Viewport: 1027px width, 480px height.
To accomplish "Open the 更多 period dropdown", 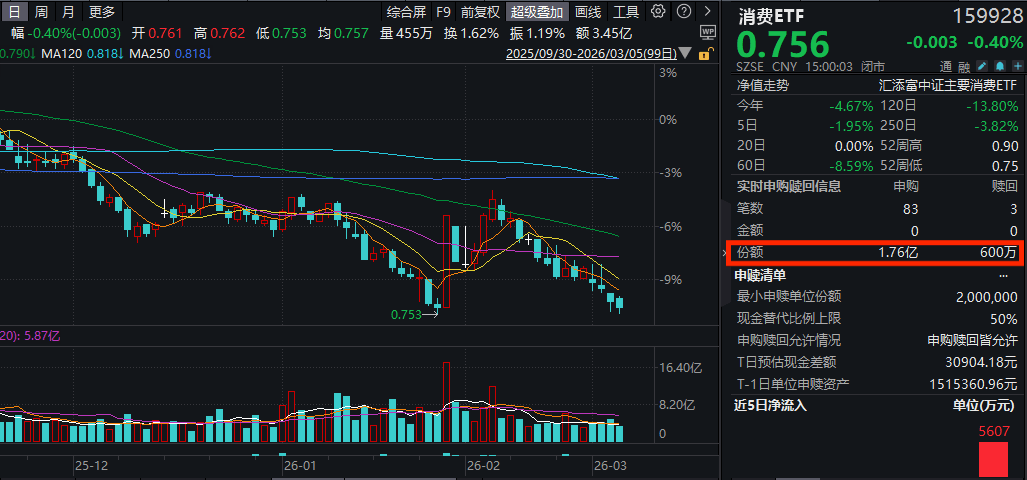I will (x=101, y=12).
